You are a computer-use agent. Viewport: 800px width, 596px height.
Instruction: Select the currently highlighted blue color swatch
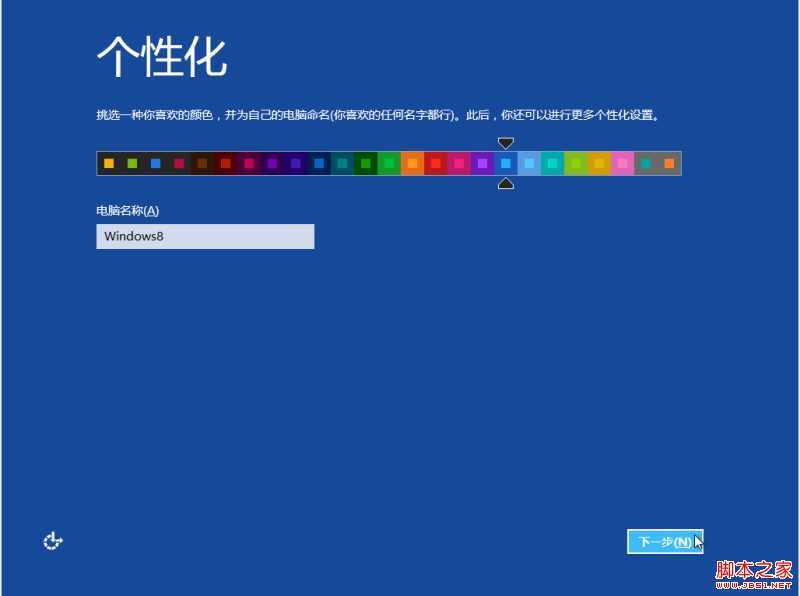(x=504, y=163)
